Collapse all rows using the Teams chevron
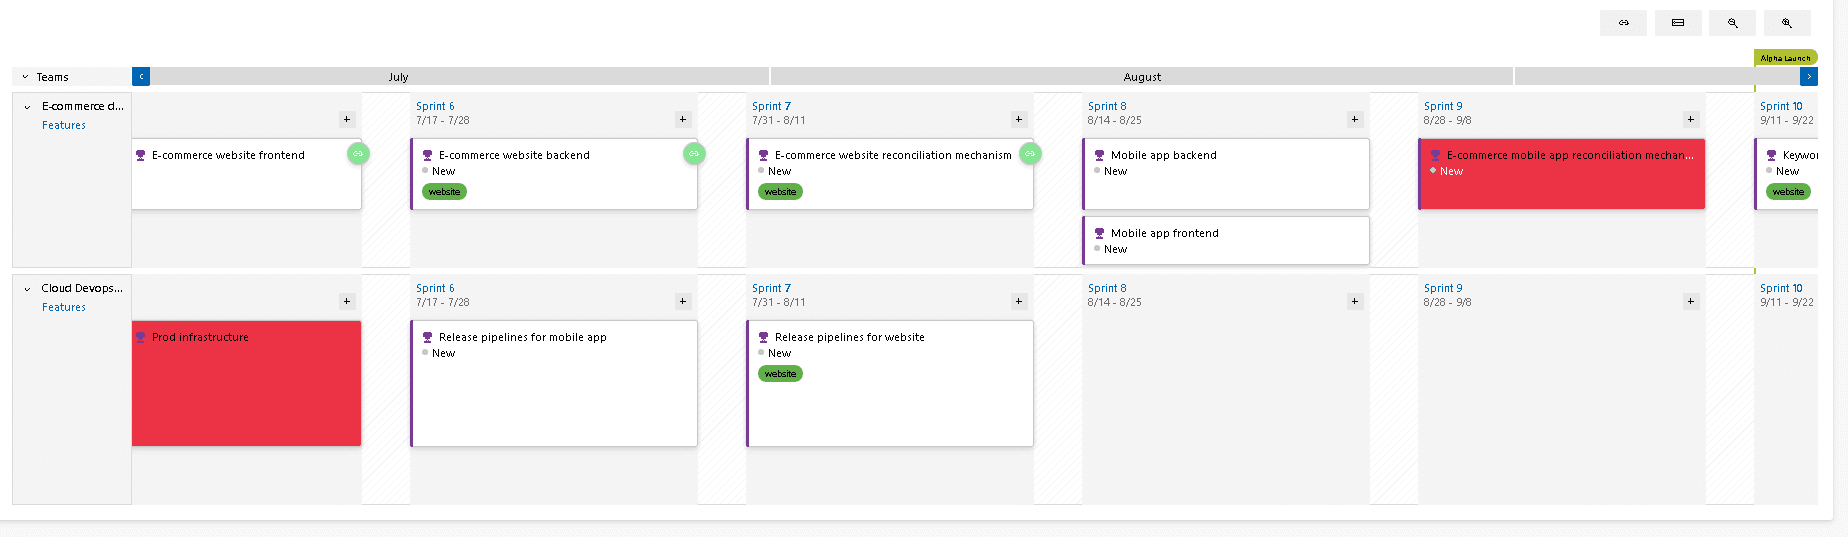 pyautogui.click(x=26, y=77)
